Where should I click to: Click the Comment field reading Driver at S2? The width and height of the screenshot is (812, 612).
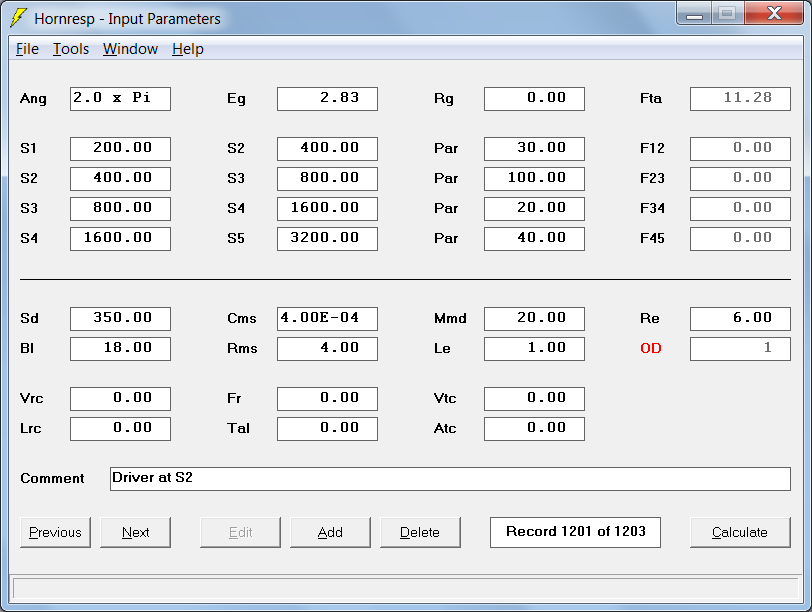click(x=450, y=478)
